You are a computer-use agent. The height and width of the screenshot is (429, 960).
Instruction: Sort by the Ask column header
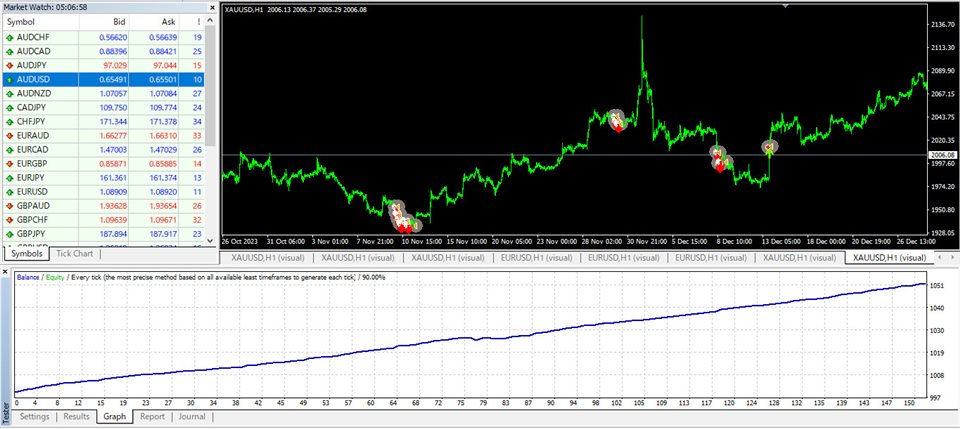[154, 22]
